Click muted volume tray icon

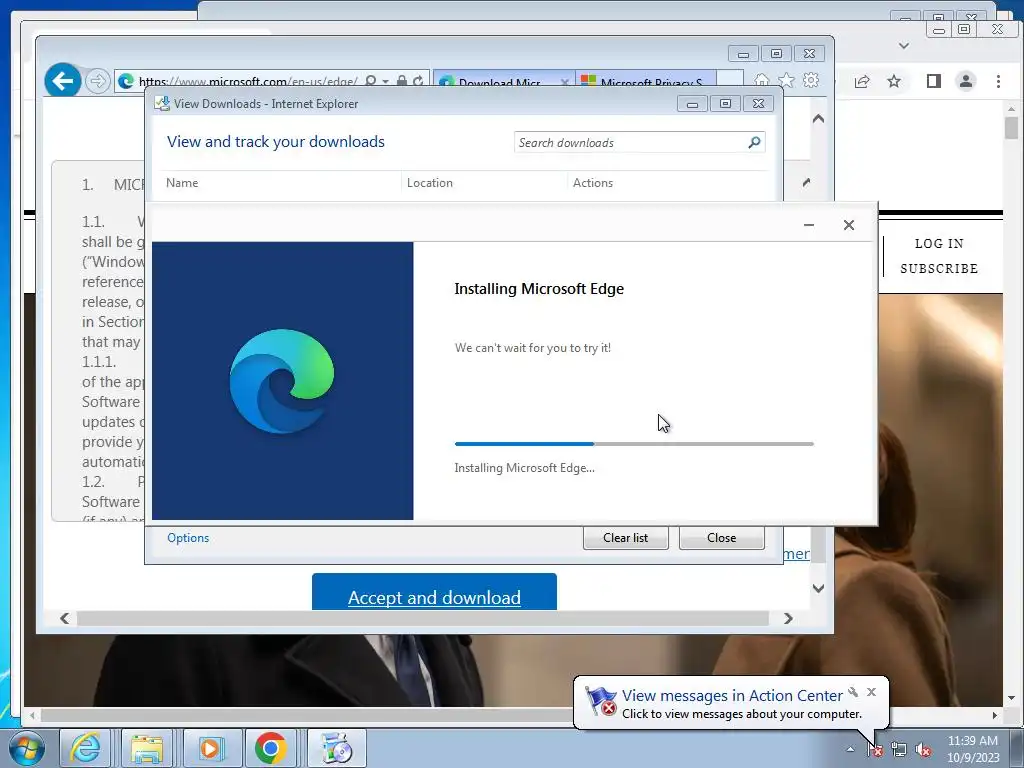click(x=923, y=750)
